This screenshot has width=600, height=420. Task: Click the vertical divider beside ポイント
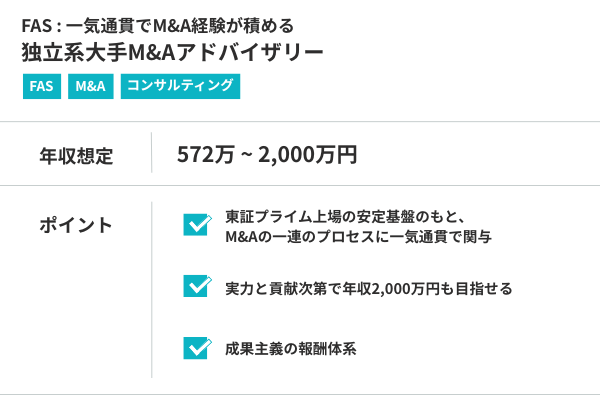tap(152, 290)
